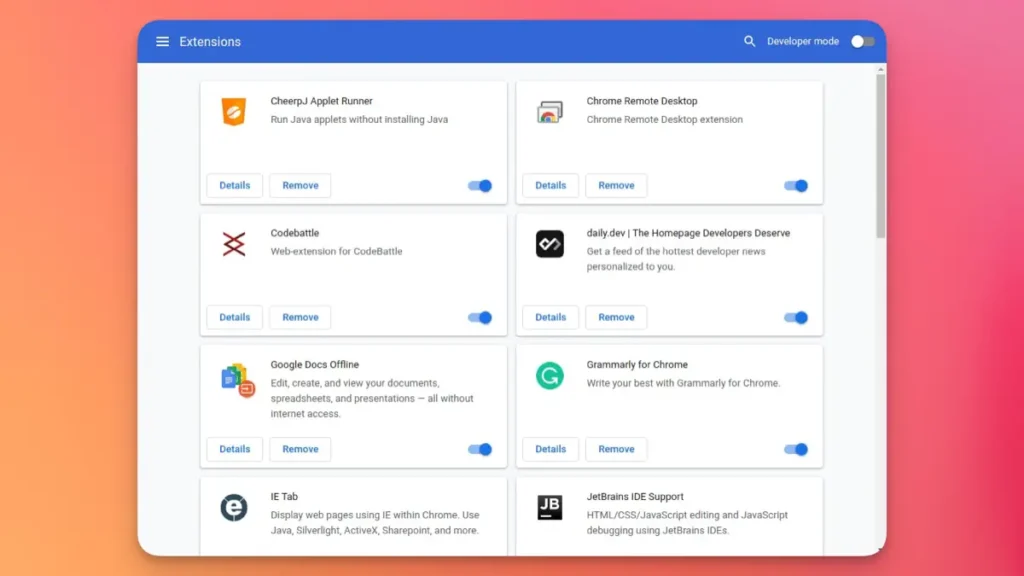Open the Extensions hamburger menu
Screen dimensions: 1024x576
point(162,41)
